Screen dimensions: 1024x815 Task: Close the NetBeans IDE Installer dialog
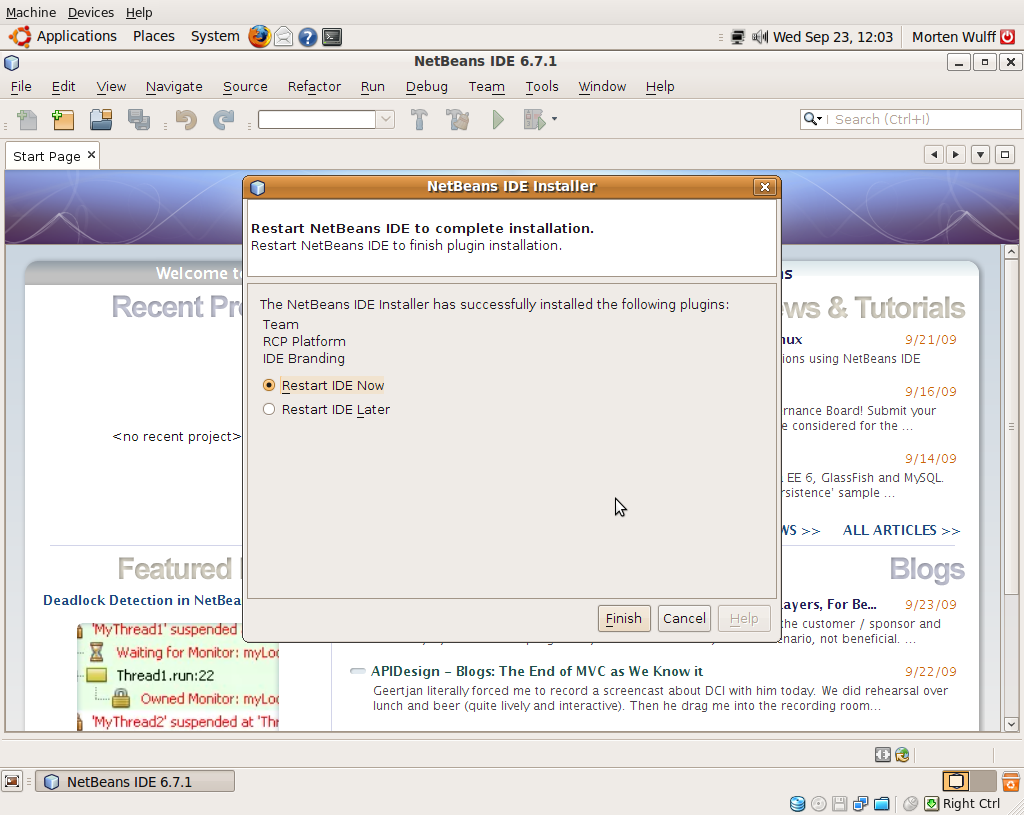click(765, 187)
